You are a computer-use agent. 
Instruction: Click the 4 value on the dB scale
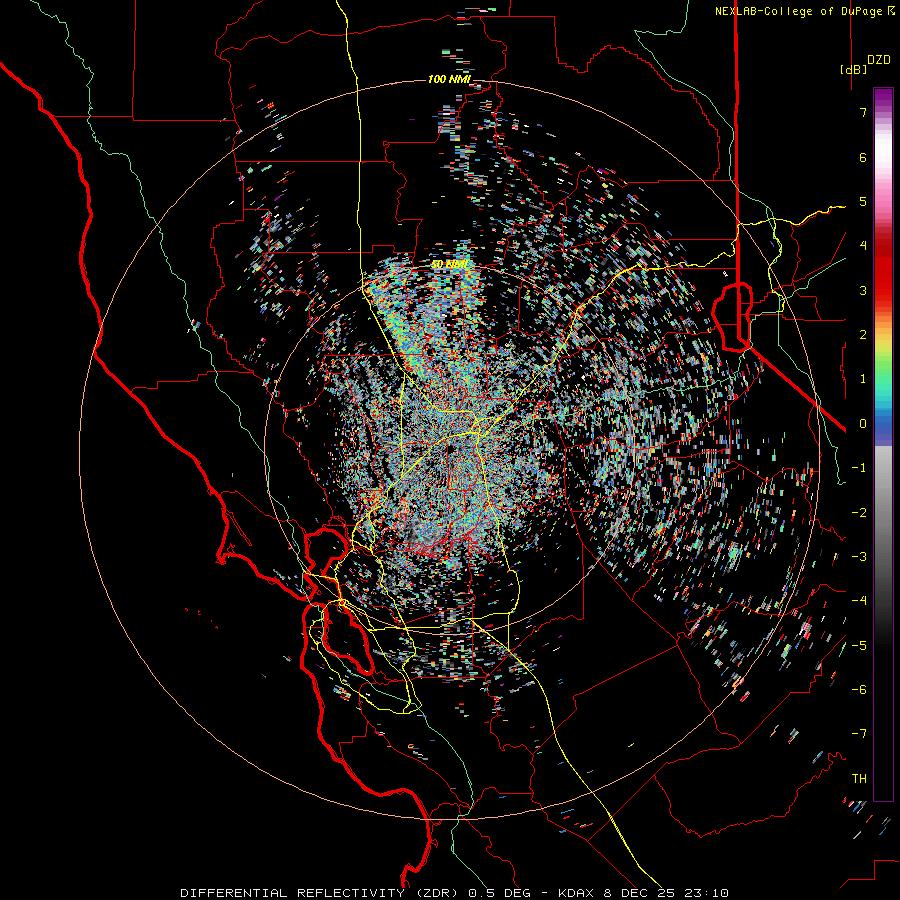863,246
